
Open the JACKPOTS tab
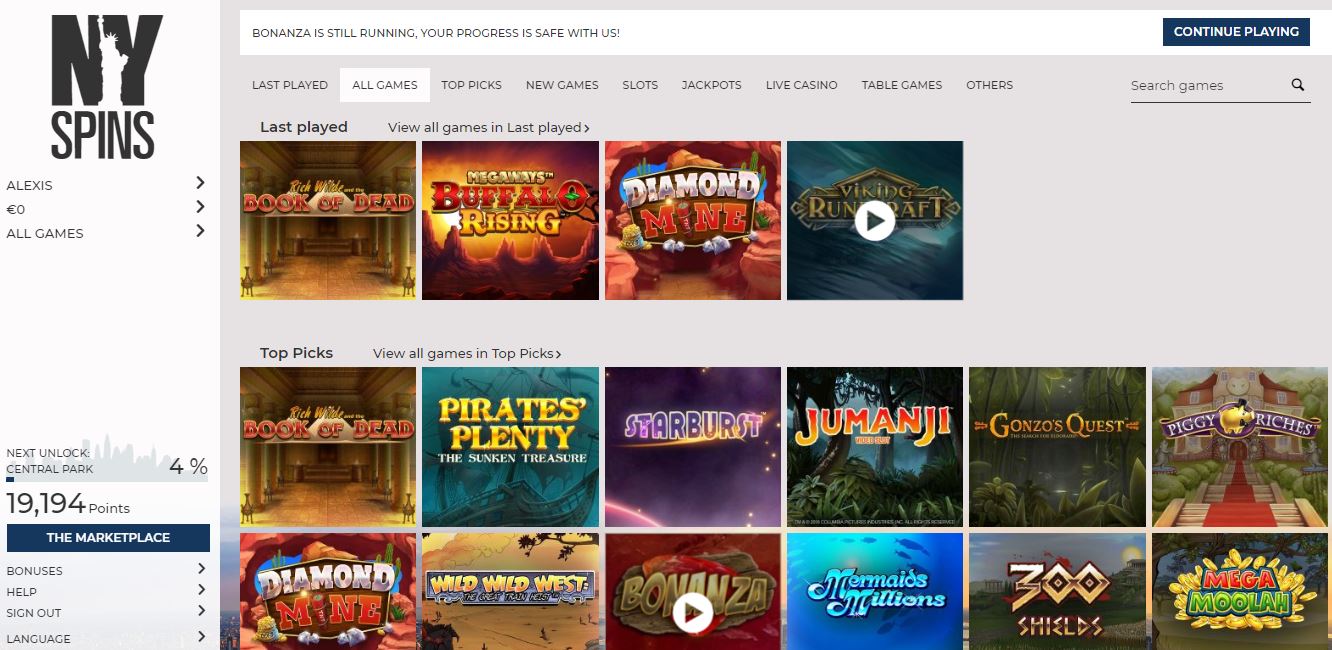coord(712,85)
